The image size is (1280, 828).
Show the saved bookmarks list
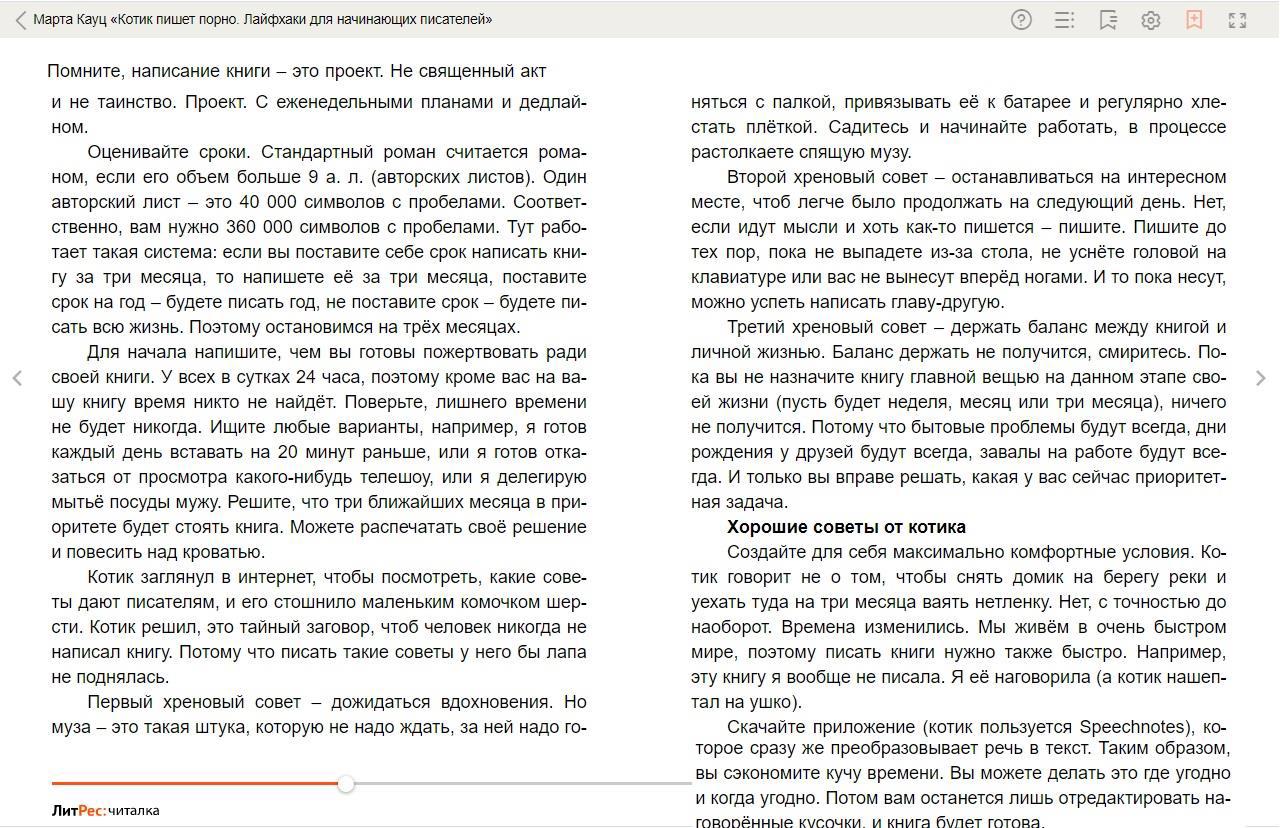pyautogui.click(x=1108, y=20)
